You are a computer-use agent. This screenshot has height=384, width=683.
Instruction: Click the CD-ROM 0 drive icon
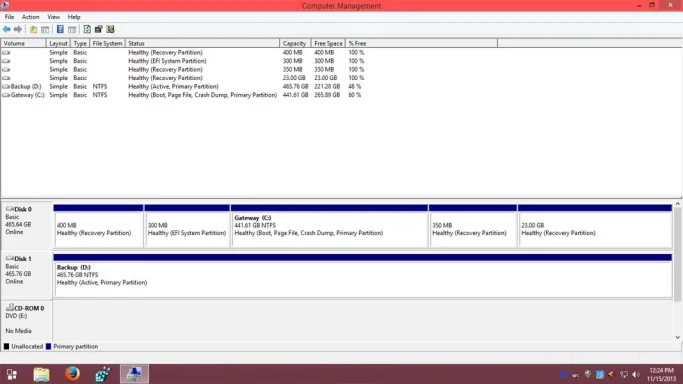coord(10,307)
